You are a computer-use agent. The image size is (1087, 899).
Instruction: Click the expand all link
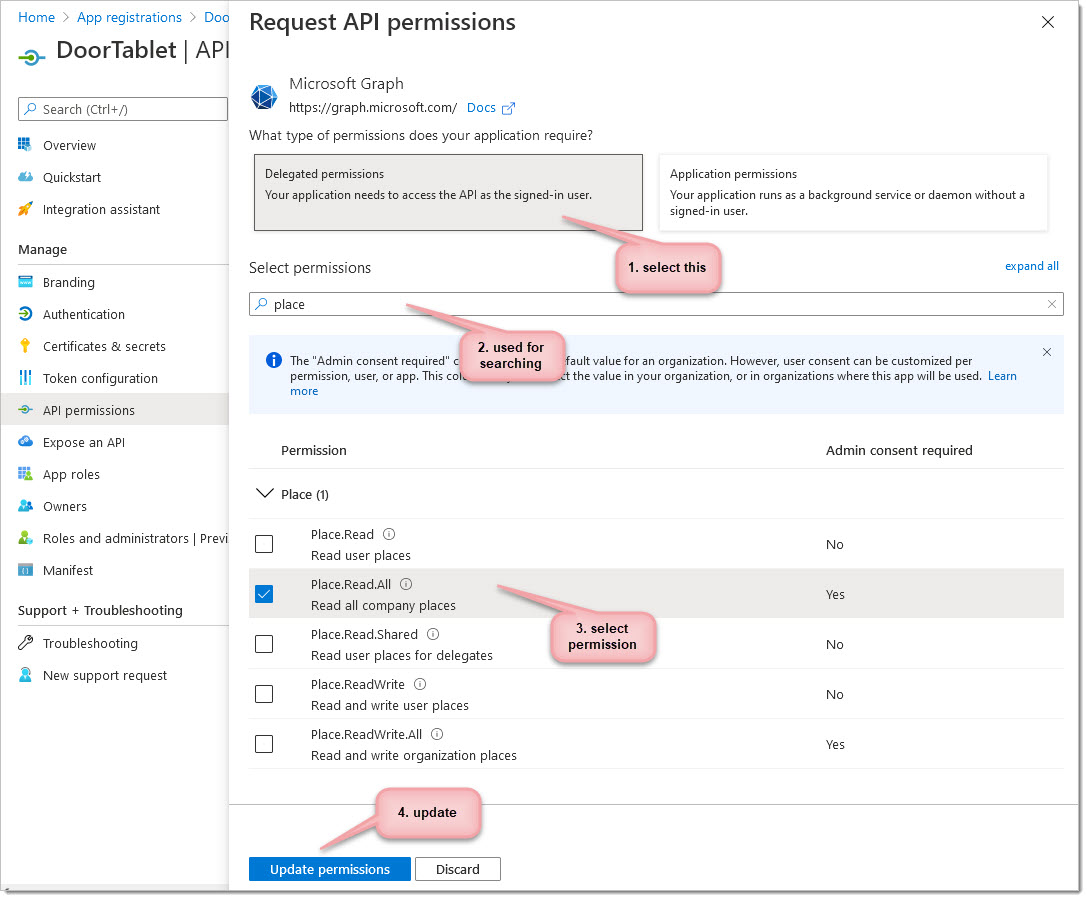point(1031,266)
